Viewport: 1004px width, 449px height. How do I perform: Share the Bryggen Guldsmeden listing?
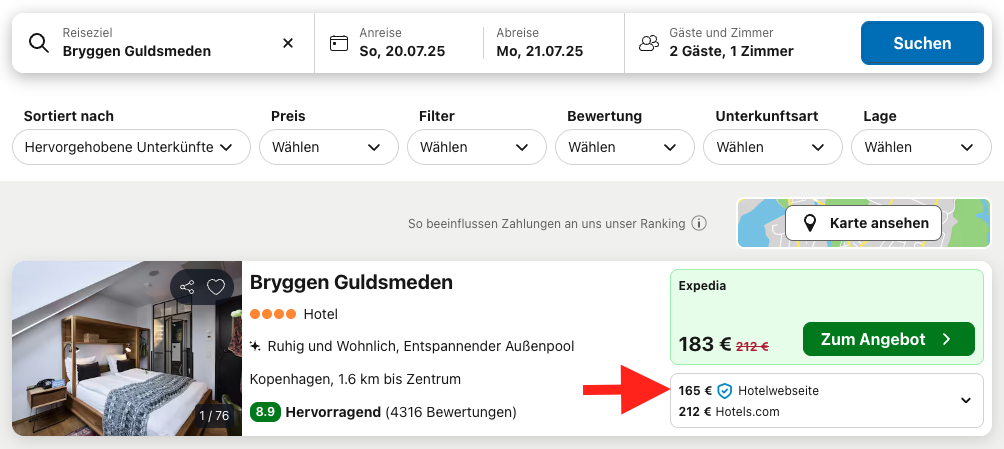187,287
